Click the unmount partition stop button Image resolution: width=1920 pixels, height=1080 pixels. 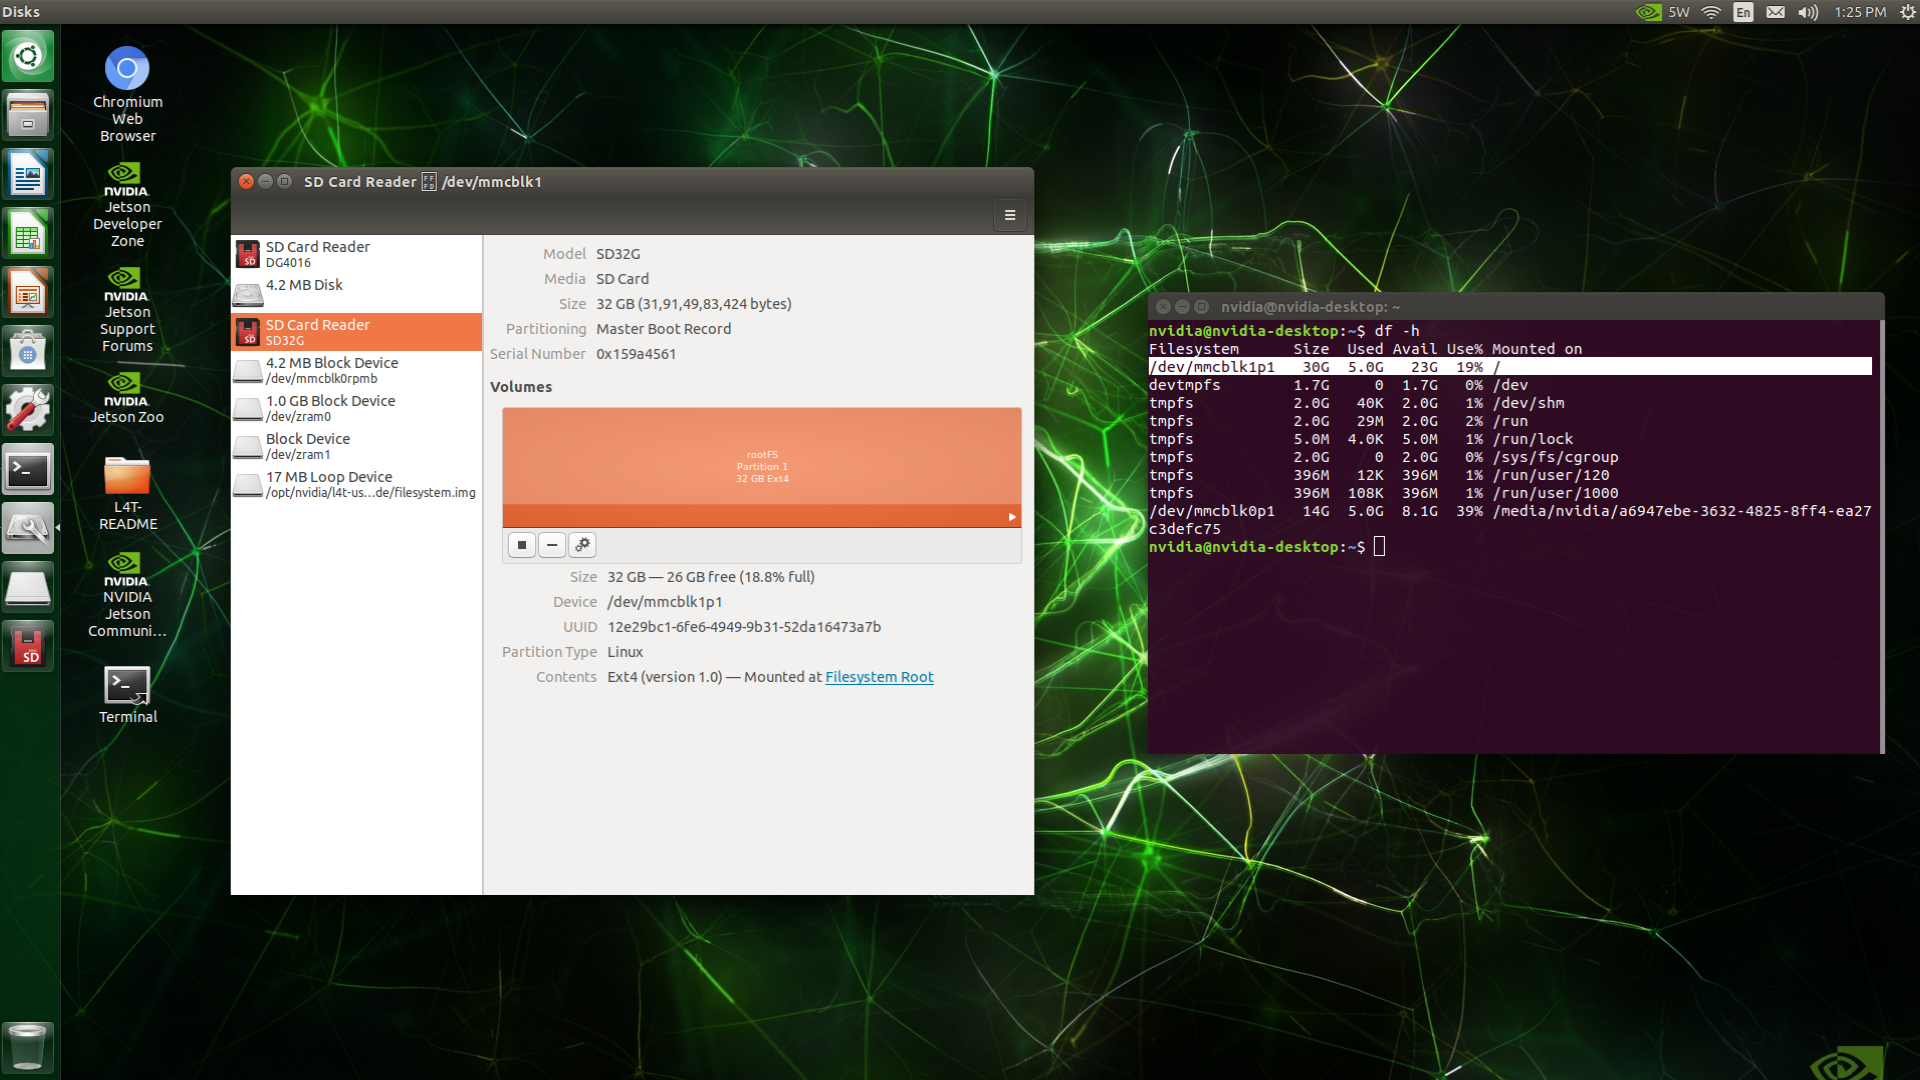pos(521,545)
